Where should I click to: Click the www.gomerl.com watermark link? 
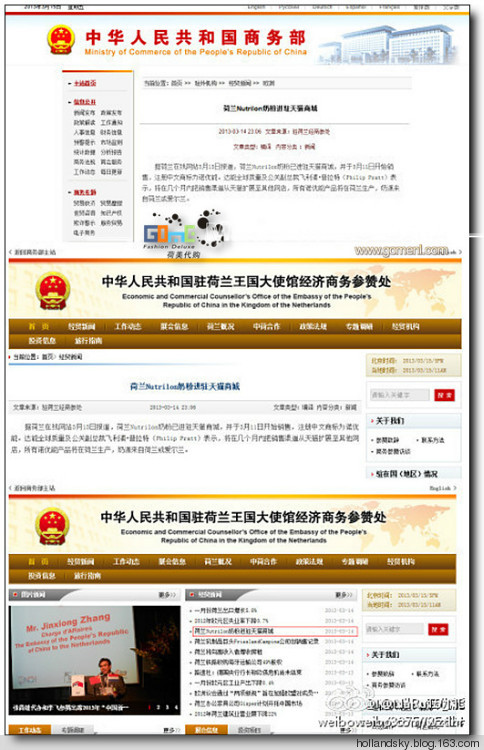(x=402, y=250)
